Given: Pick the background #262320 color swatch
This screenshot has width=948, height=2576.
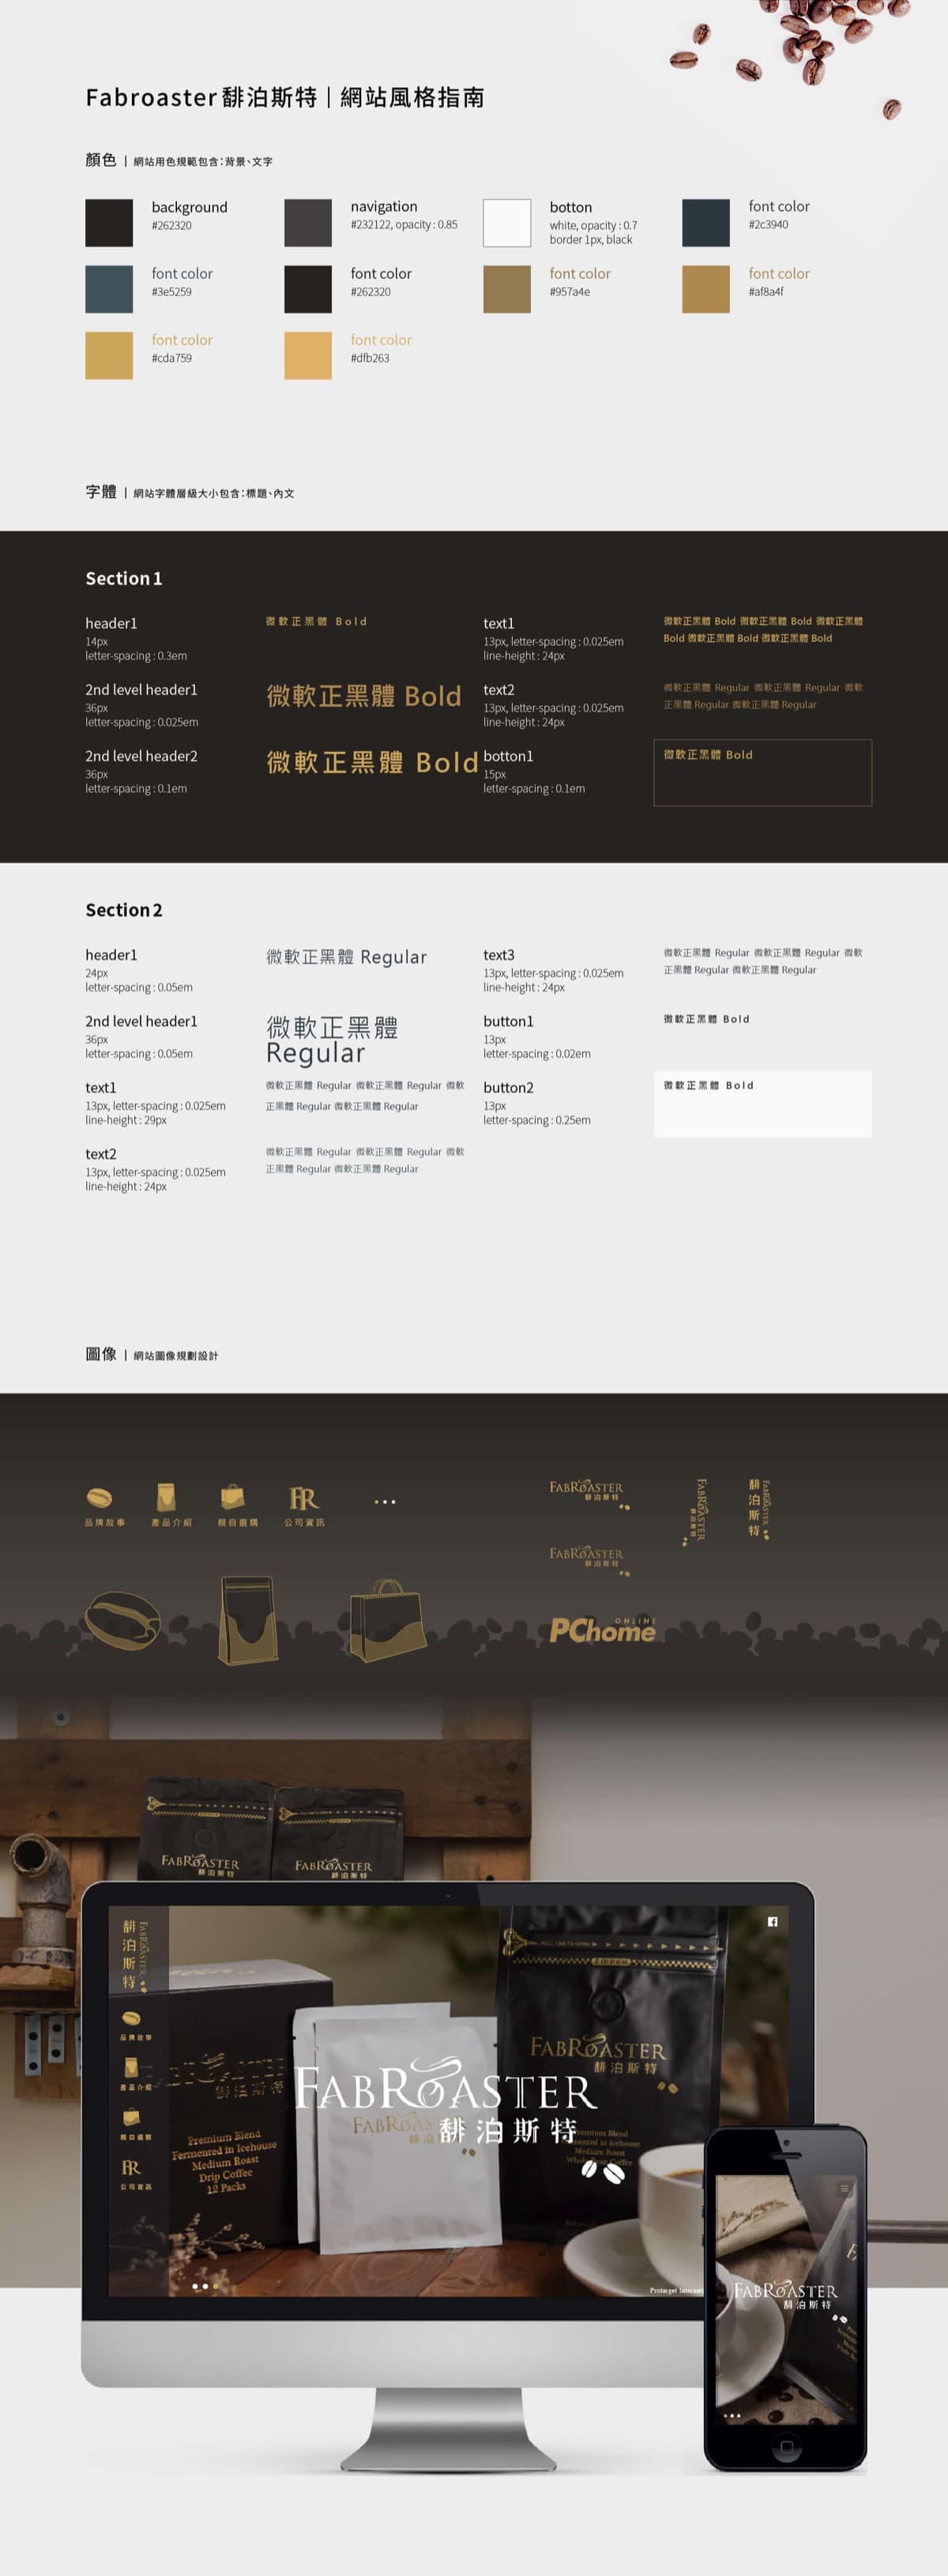Looking at the screenshot, I should (109, 222).
